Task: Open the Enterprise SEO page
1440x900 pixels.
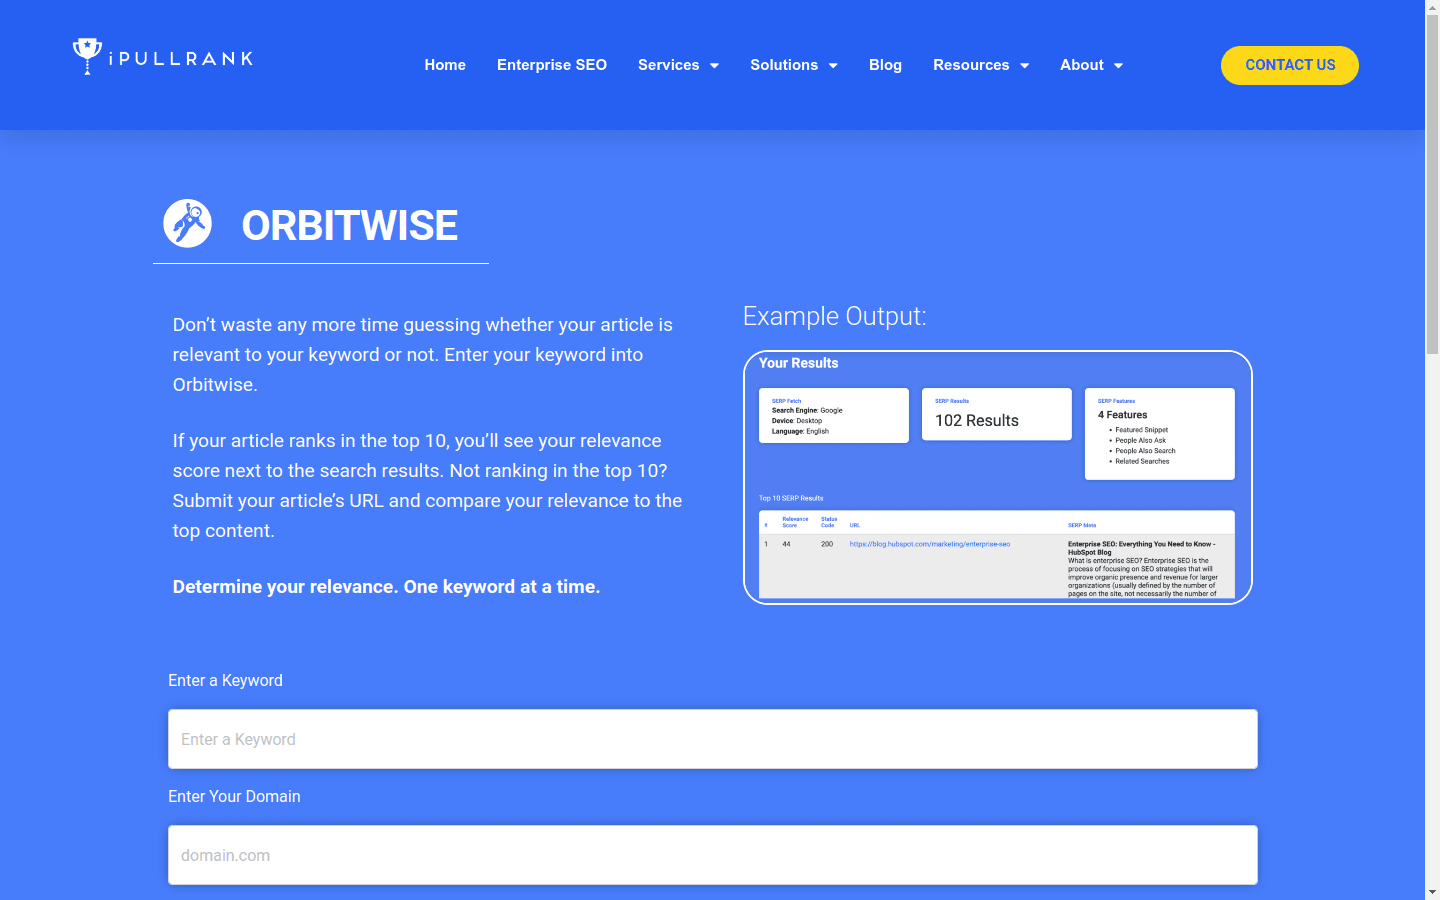Action: point(552,65)
